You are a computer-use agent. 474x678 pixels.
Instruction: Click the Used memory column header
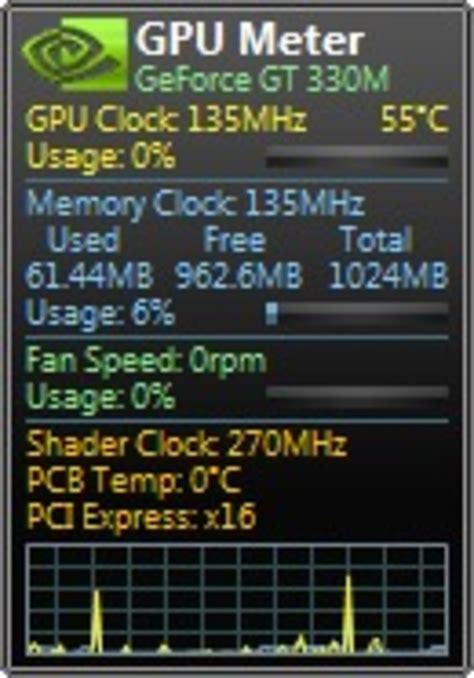pyautogui.click(x=83, y=239)
